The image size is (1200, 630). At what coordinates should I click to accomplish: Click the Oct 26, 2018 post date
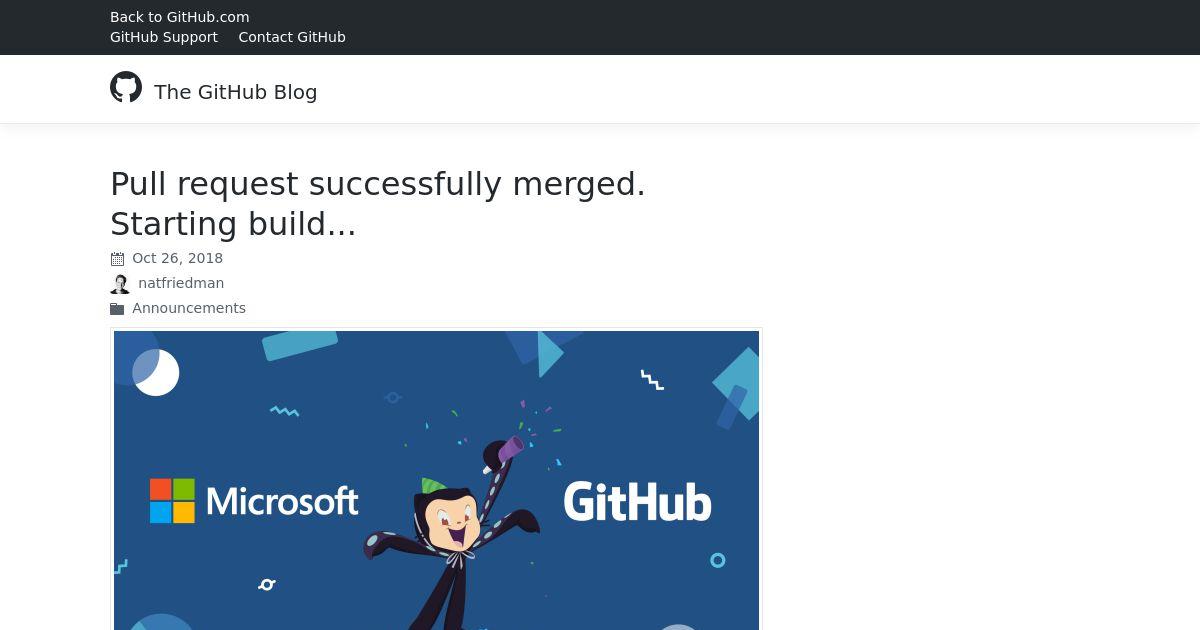pyautogui.click(x=178, y=258)
